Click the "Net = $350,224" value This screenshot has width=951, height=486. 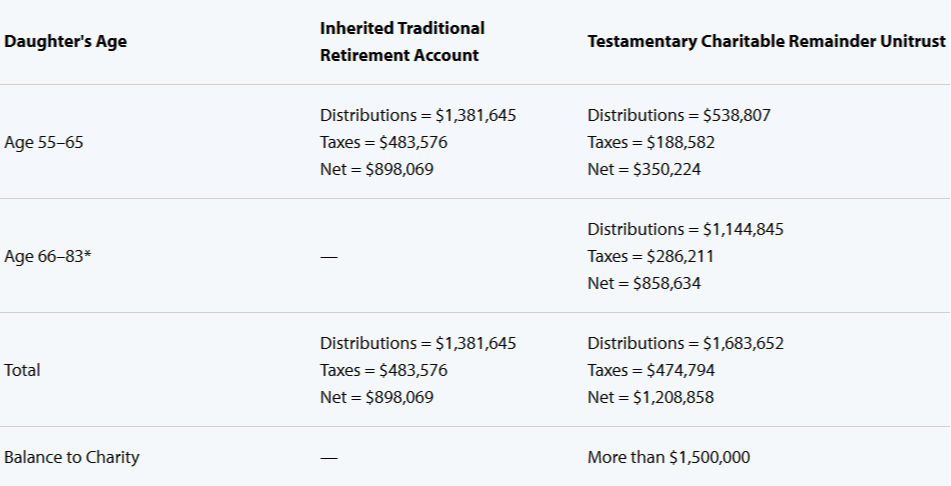pyautogui.click(x=644, y=169)
